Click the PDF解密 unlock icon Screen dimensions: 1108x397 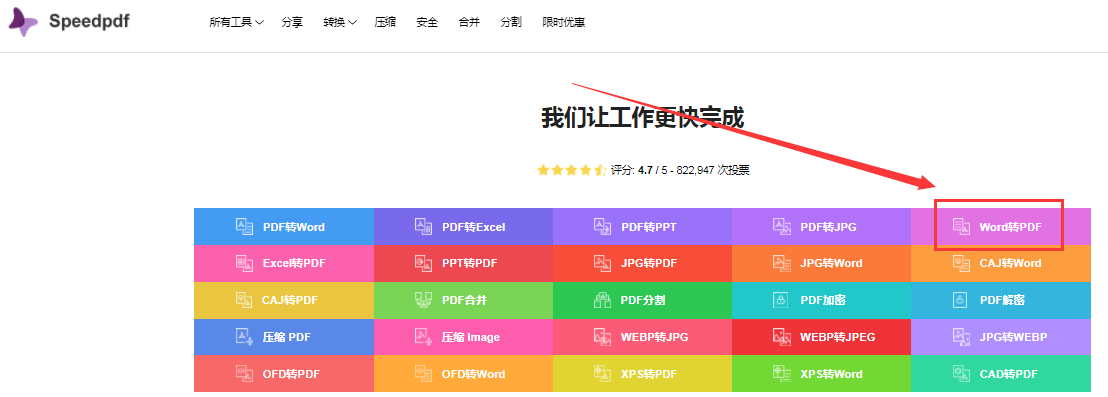tap(961, 300)
